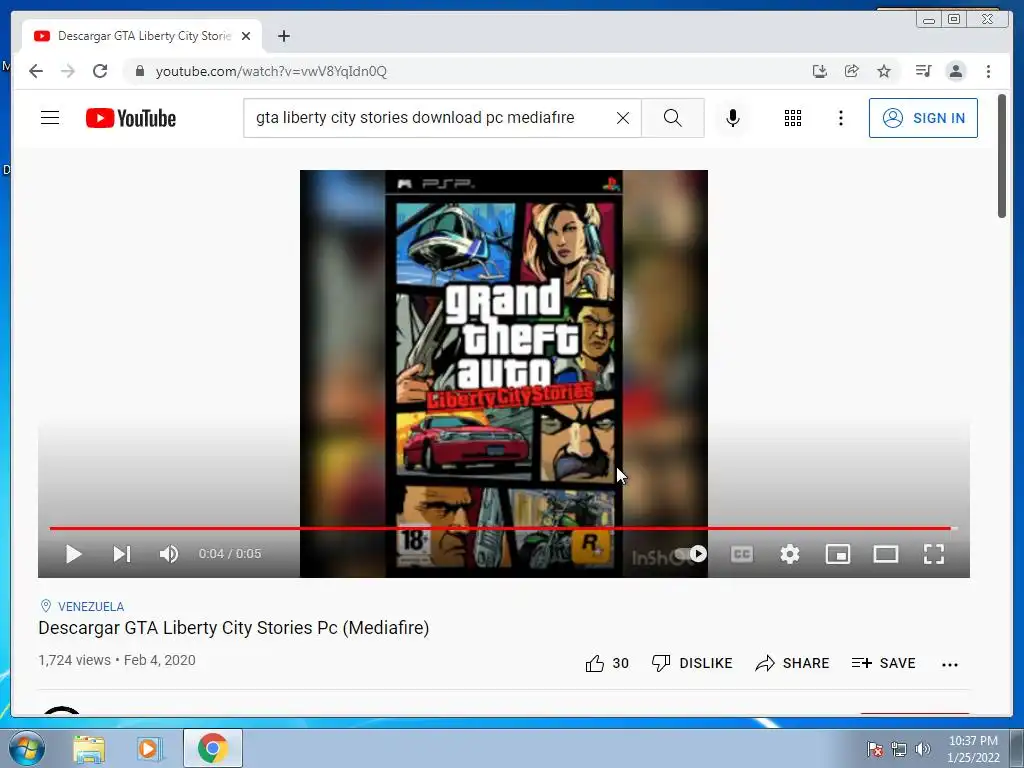Start voice search with the microphone
1024x768 pixels.
[733, 118]
